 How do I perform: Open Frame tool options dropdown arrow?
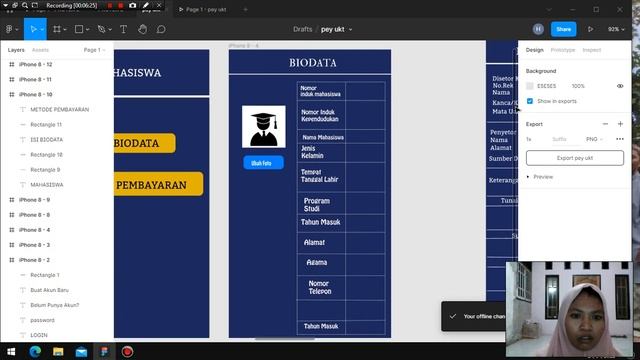pos(65,29)
